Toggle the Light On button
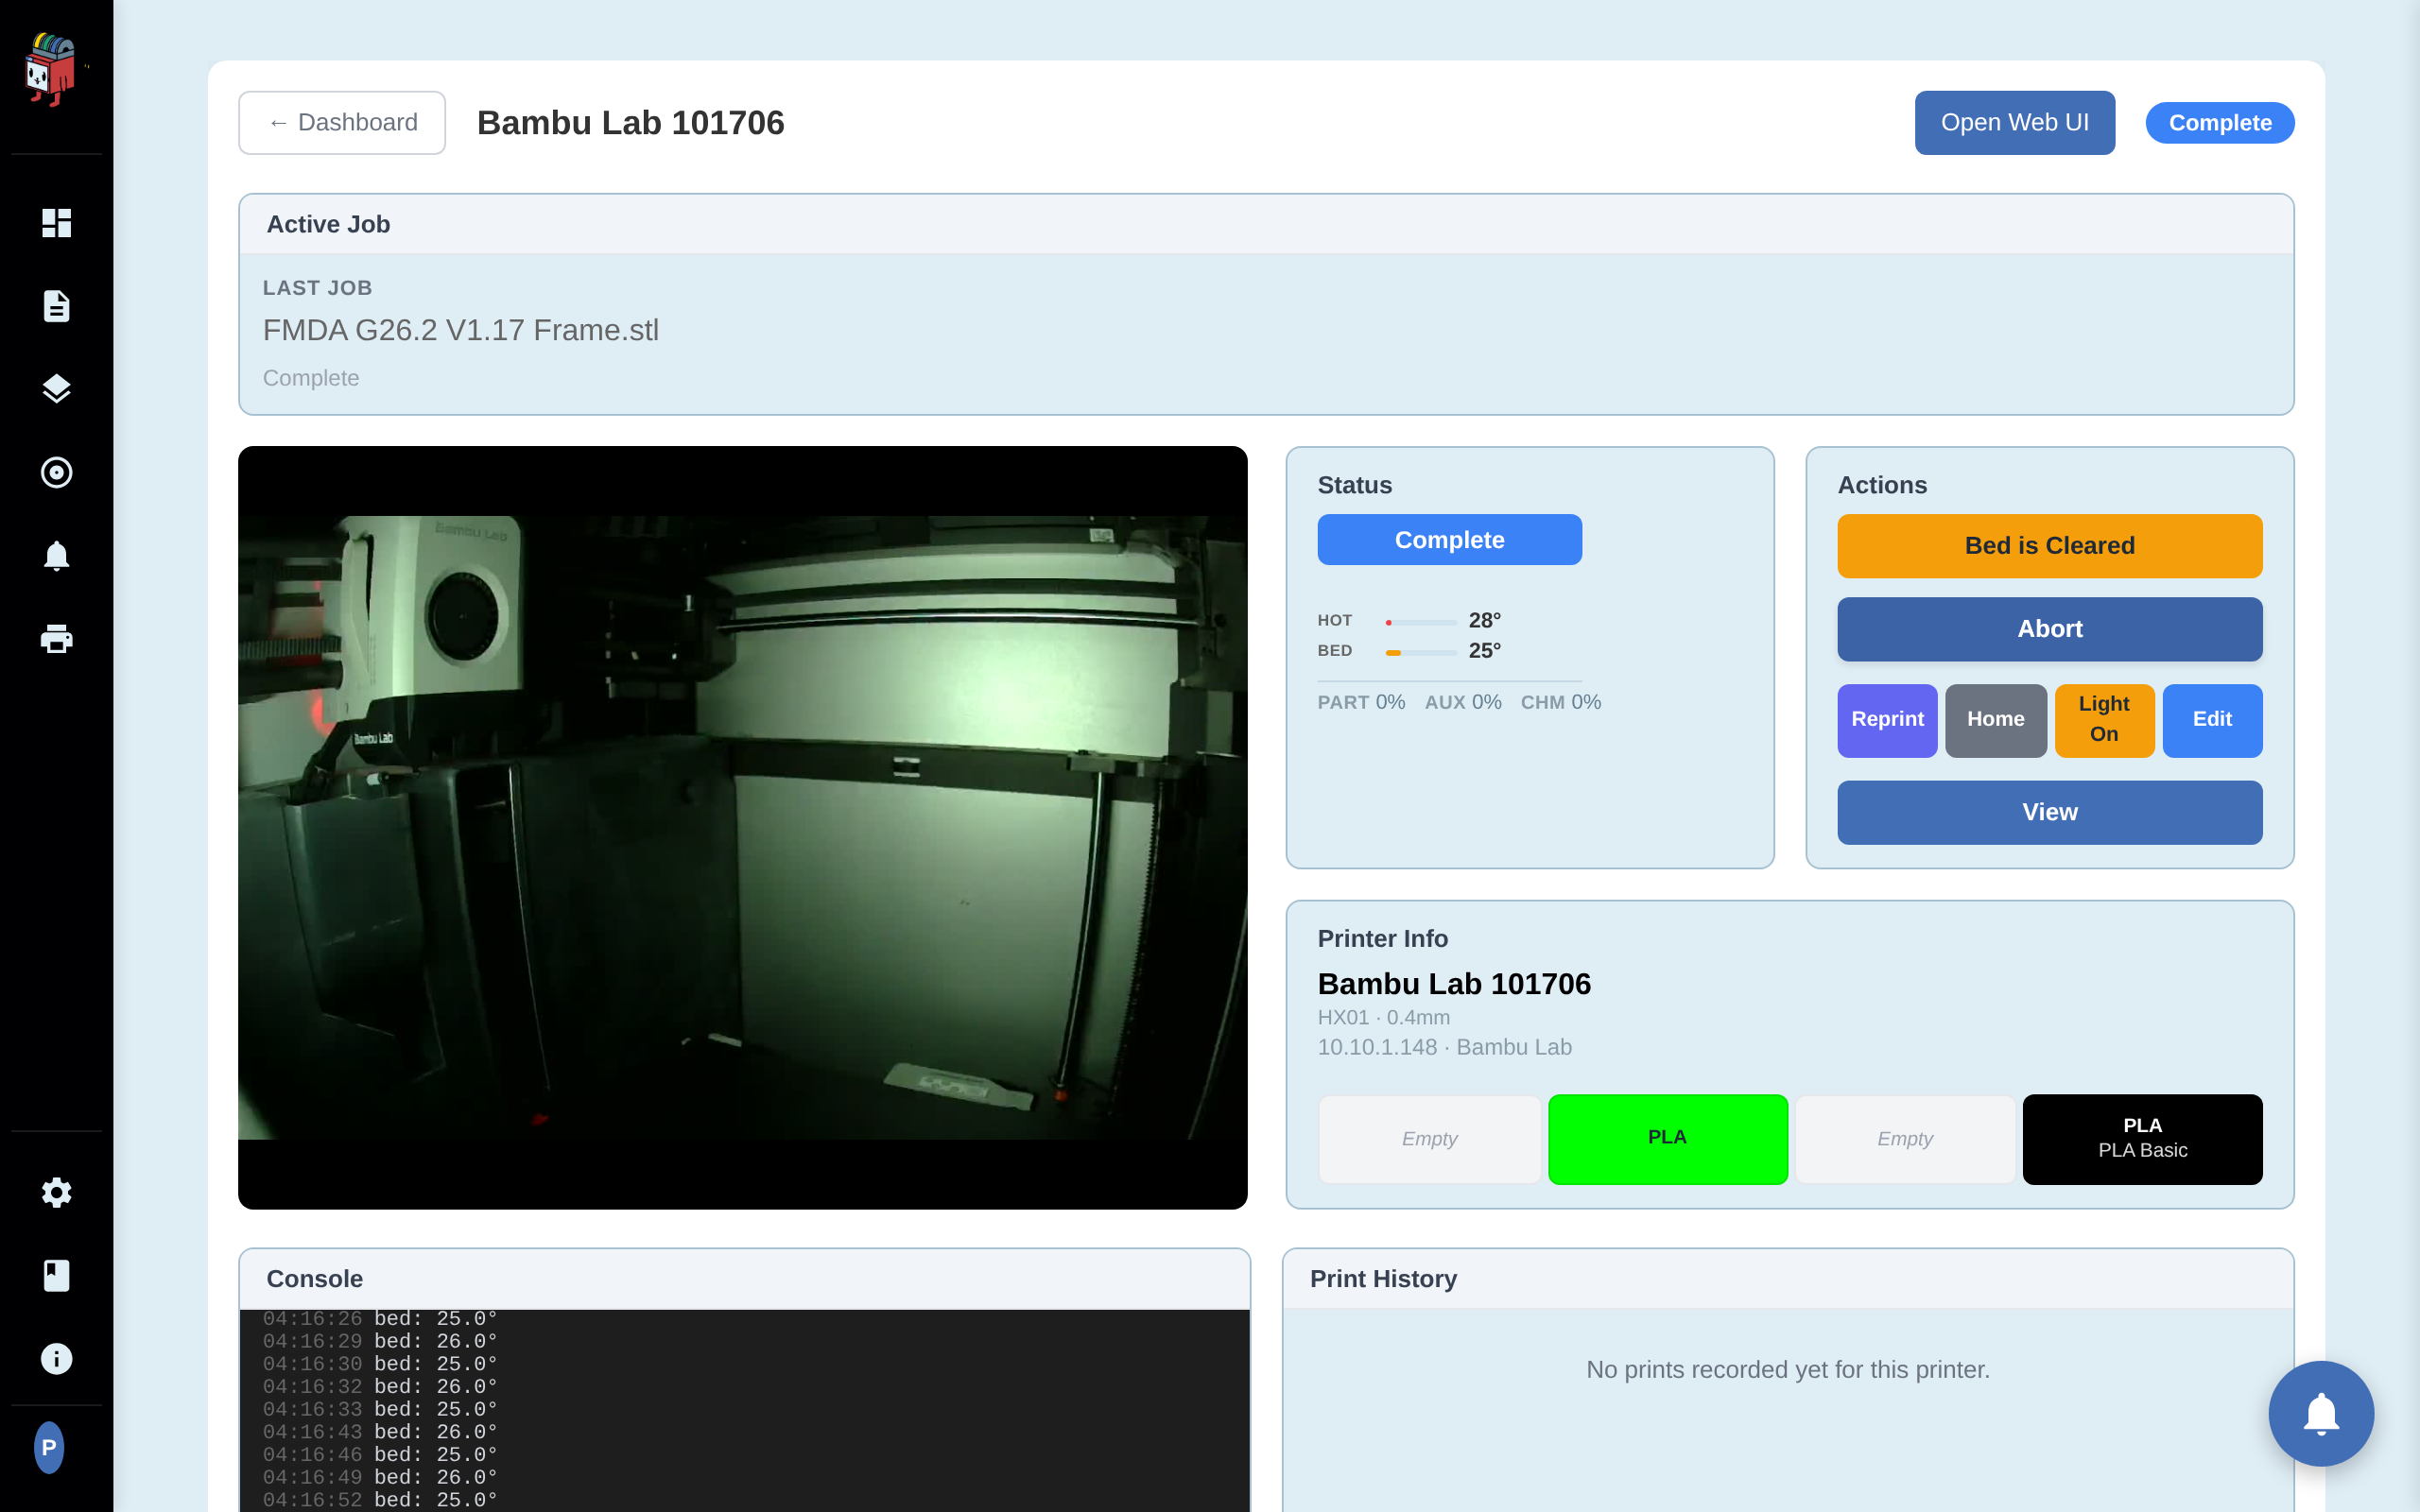 click(x=2104, y=720)
